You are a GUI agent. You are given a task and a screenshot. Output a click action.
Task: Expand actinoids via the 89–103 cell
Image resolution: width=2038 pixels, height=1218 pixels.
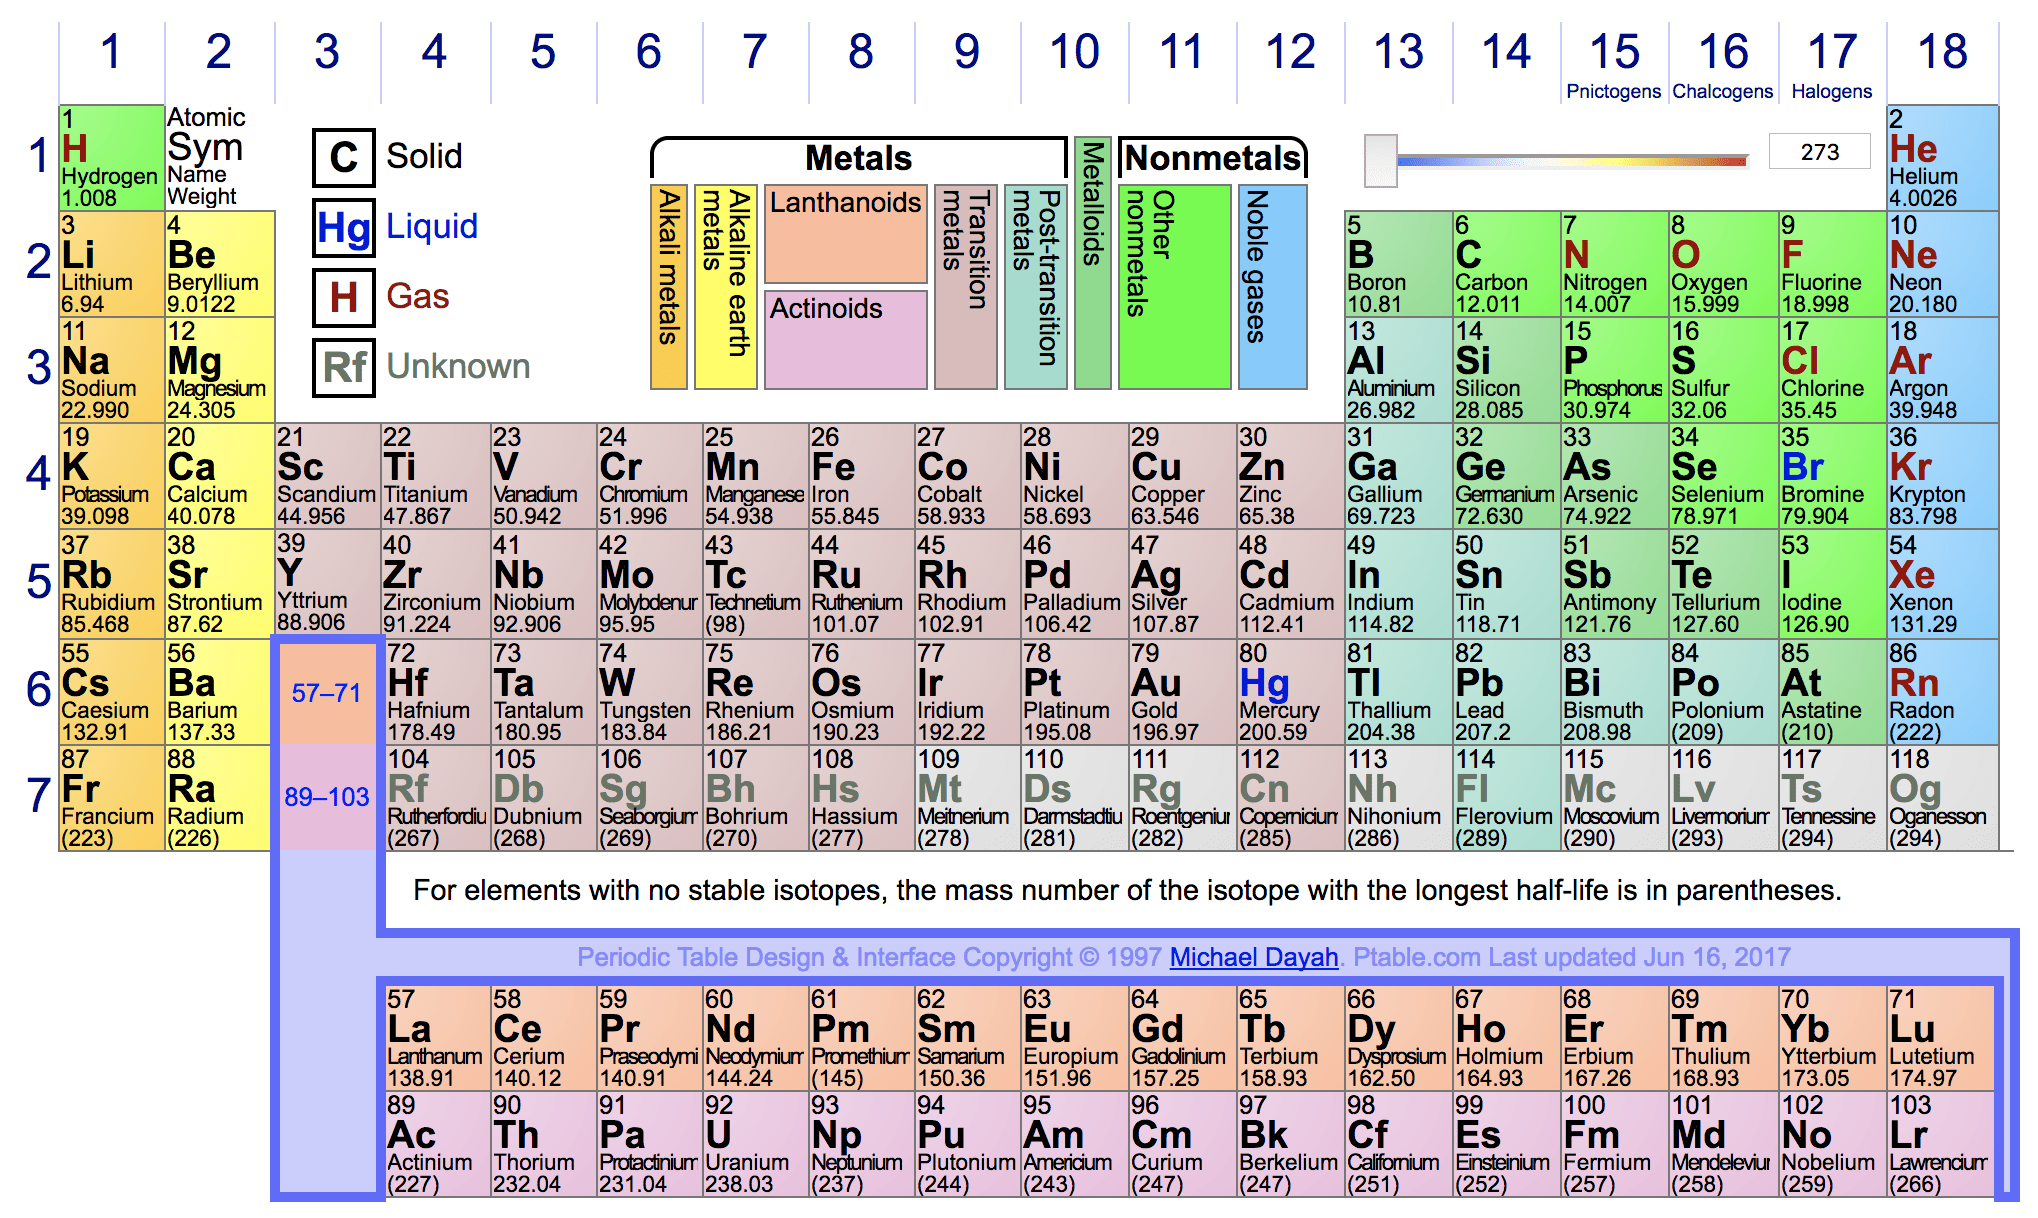pyautogui.click(x=327, y=797)
